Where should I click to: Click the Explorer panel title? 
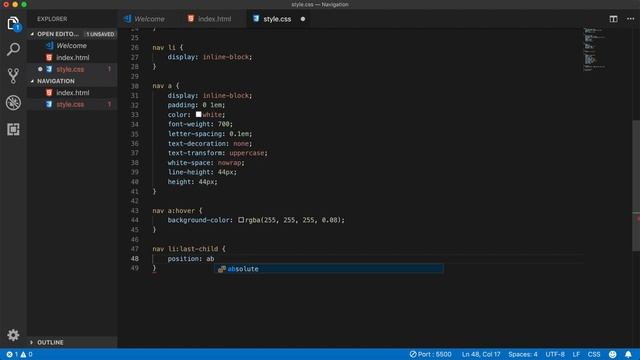52,19
